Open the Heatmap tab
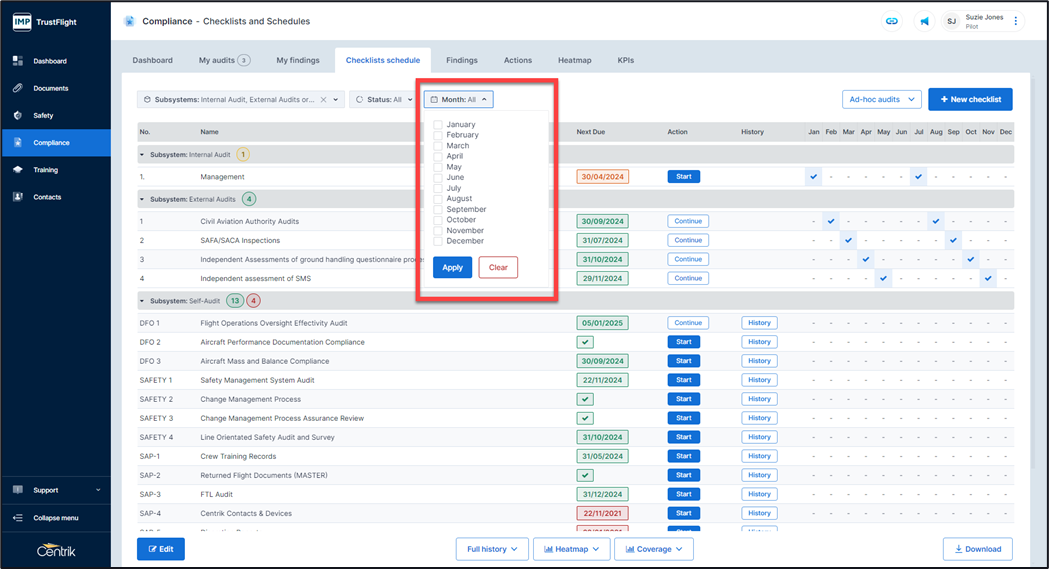 pyautogui.click(x=574, y=60)
